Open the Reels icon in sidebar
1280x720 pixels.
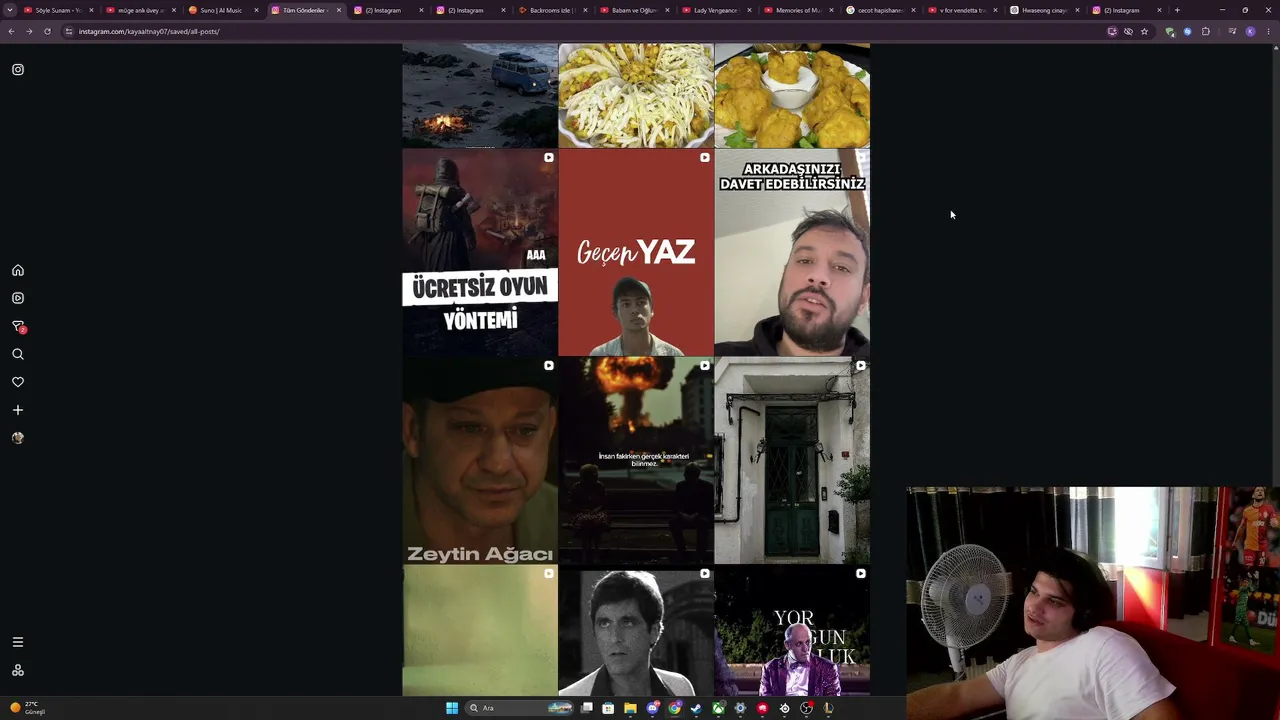pos(18,298)
